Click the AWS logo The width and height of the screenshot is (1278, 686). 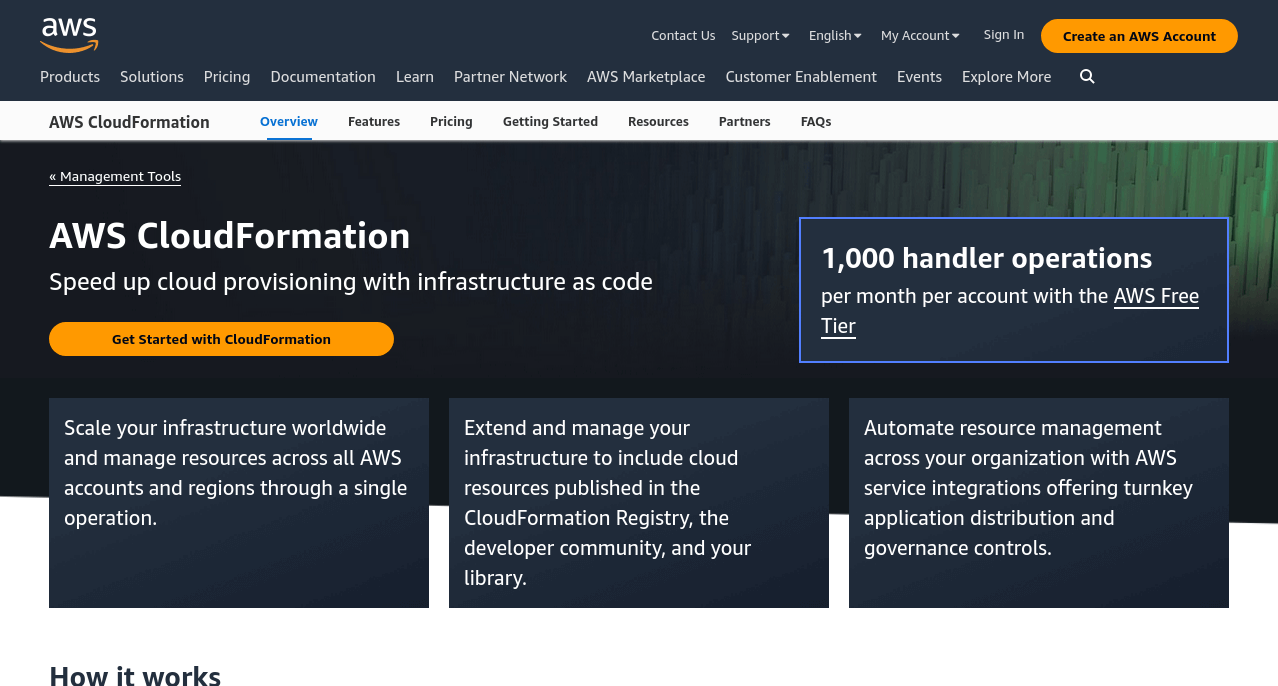(68, 35)
